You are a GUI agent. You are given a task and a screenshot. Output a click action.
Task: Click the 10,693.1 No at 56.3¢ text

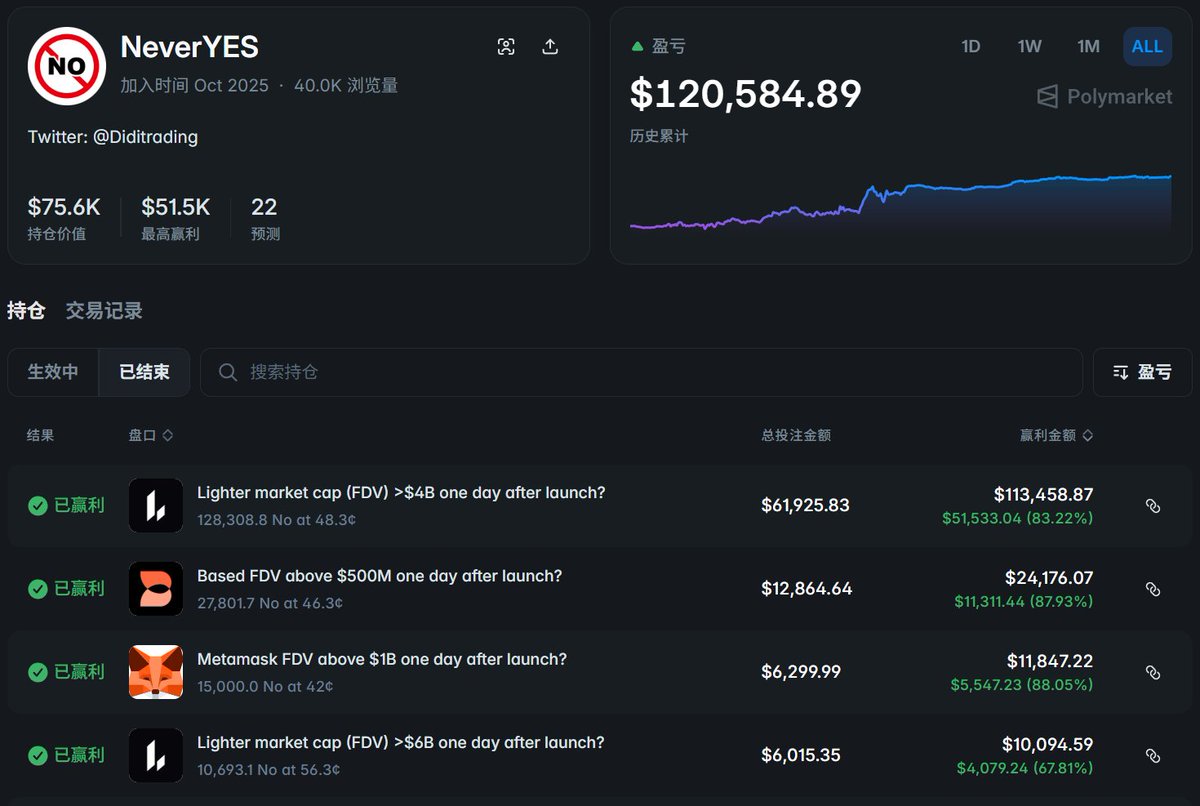(269, 770)
